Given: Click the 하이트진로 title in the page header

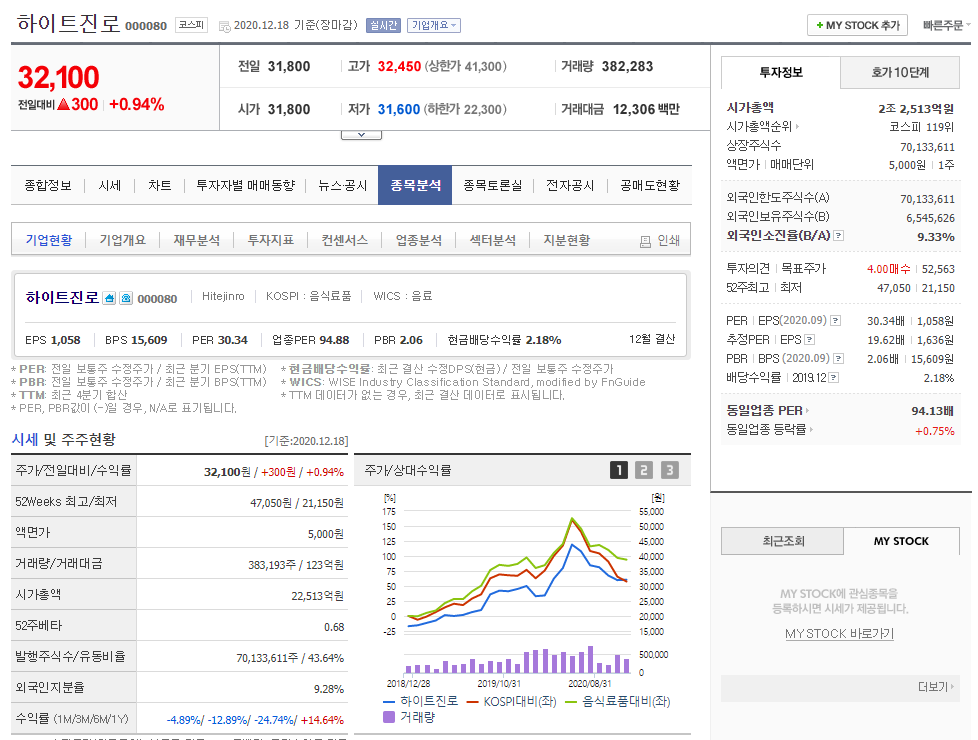Looking at the screenshot, I should coord(68,24).
